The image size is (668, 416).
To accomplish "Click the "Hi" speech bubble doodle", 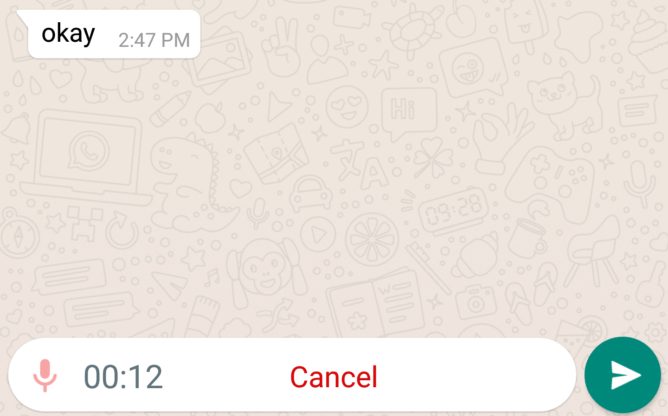I will tap(409, 113).
